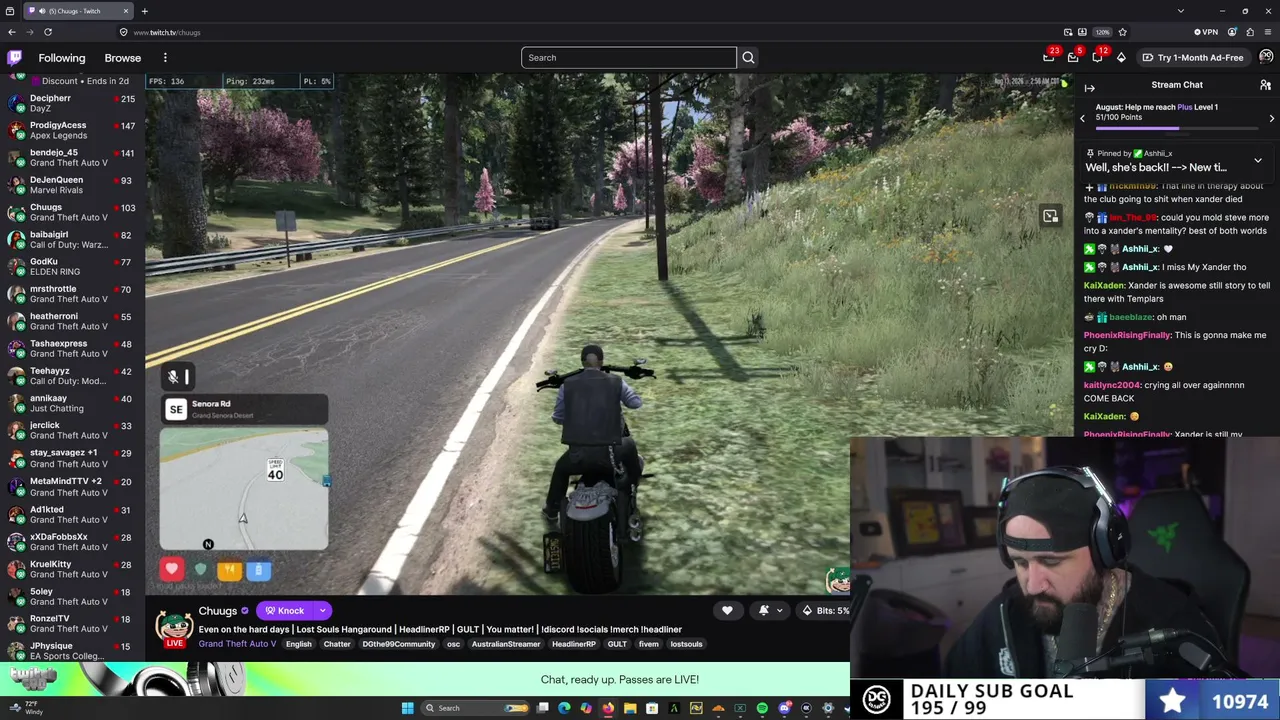Open Discord from the taskbar
This screenshot has width=1280, height=720.
click(784, 708)
